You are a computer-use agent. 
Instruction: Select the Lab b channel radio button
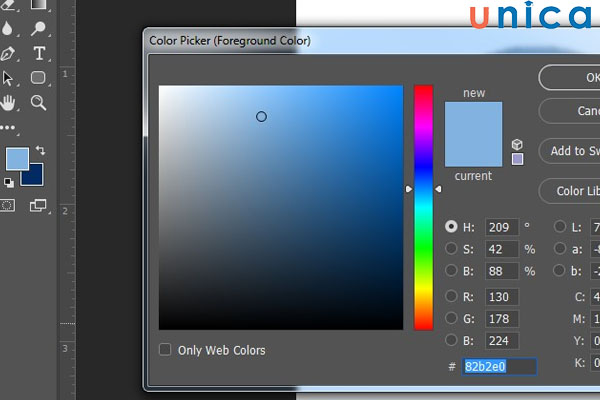559,270
